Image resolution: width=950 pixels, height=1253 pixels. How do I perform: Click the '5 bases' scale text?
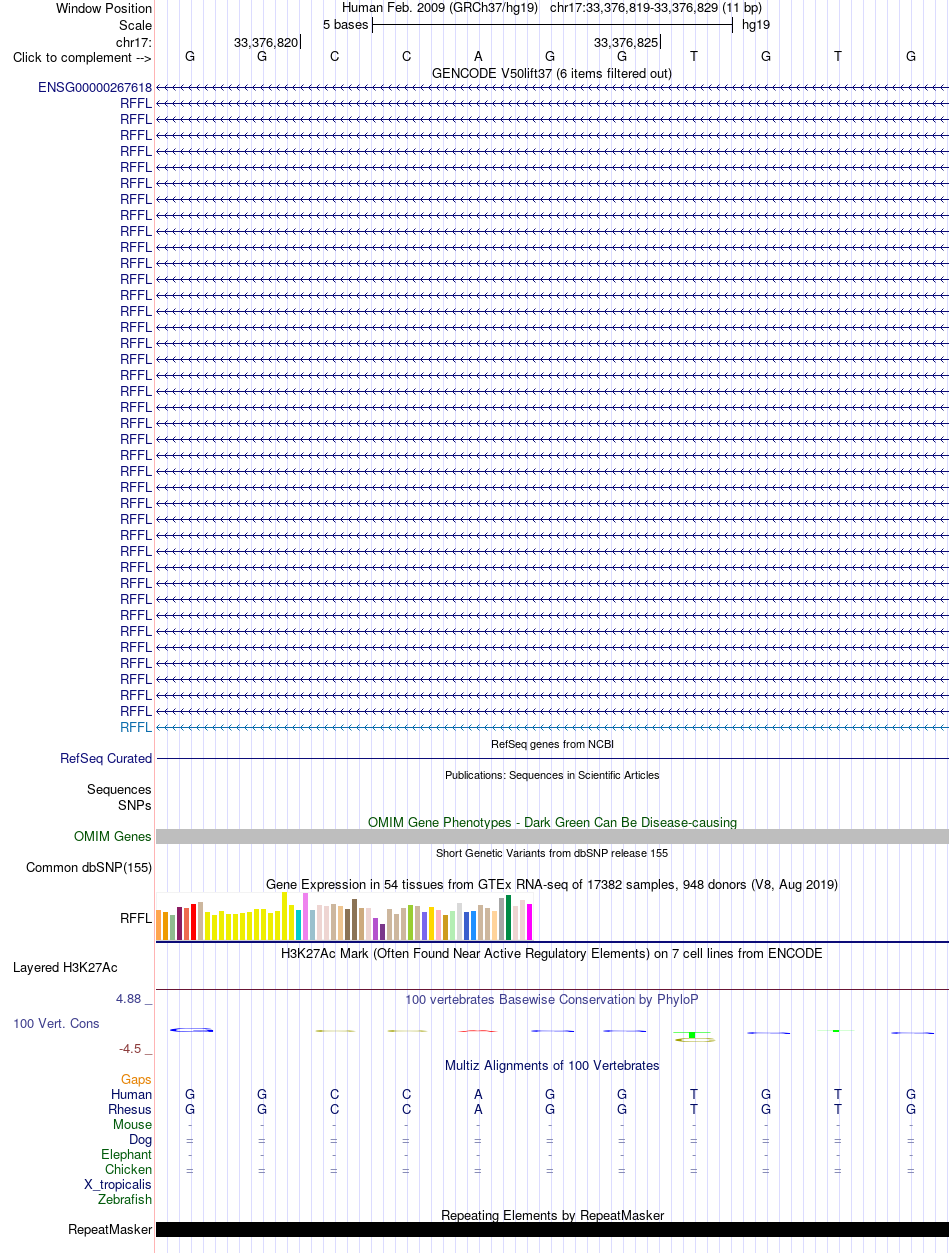pos(345,24)
